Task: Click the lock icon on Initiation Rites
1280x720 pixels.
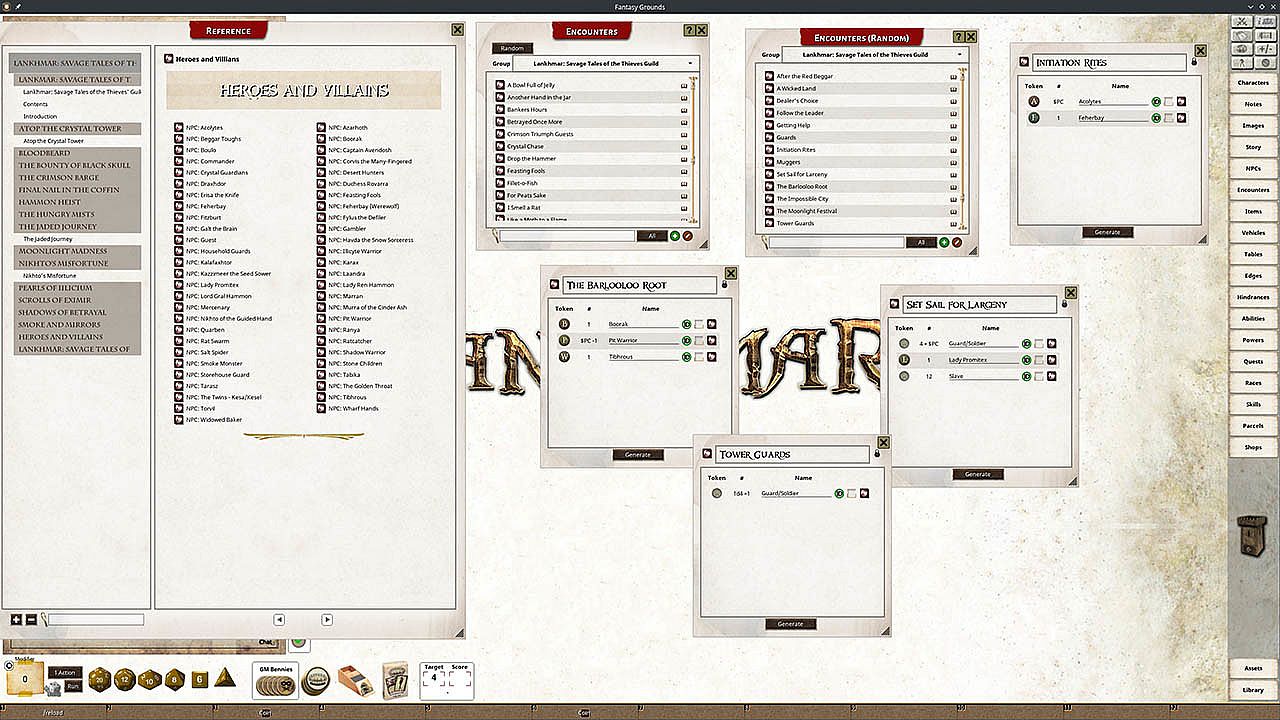Action: [1194, 62]
